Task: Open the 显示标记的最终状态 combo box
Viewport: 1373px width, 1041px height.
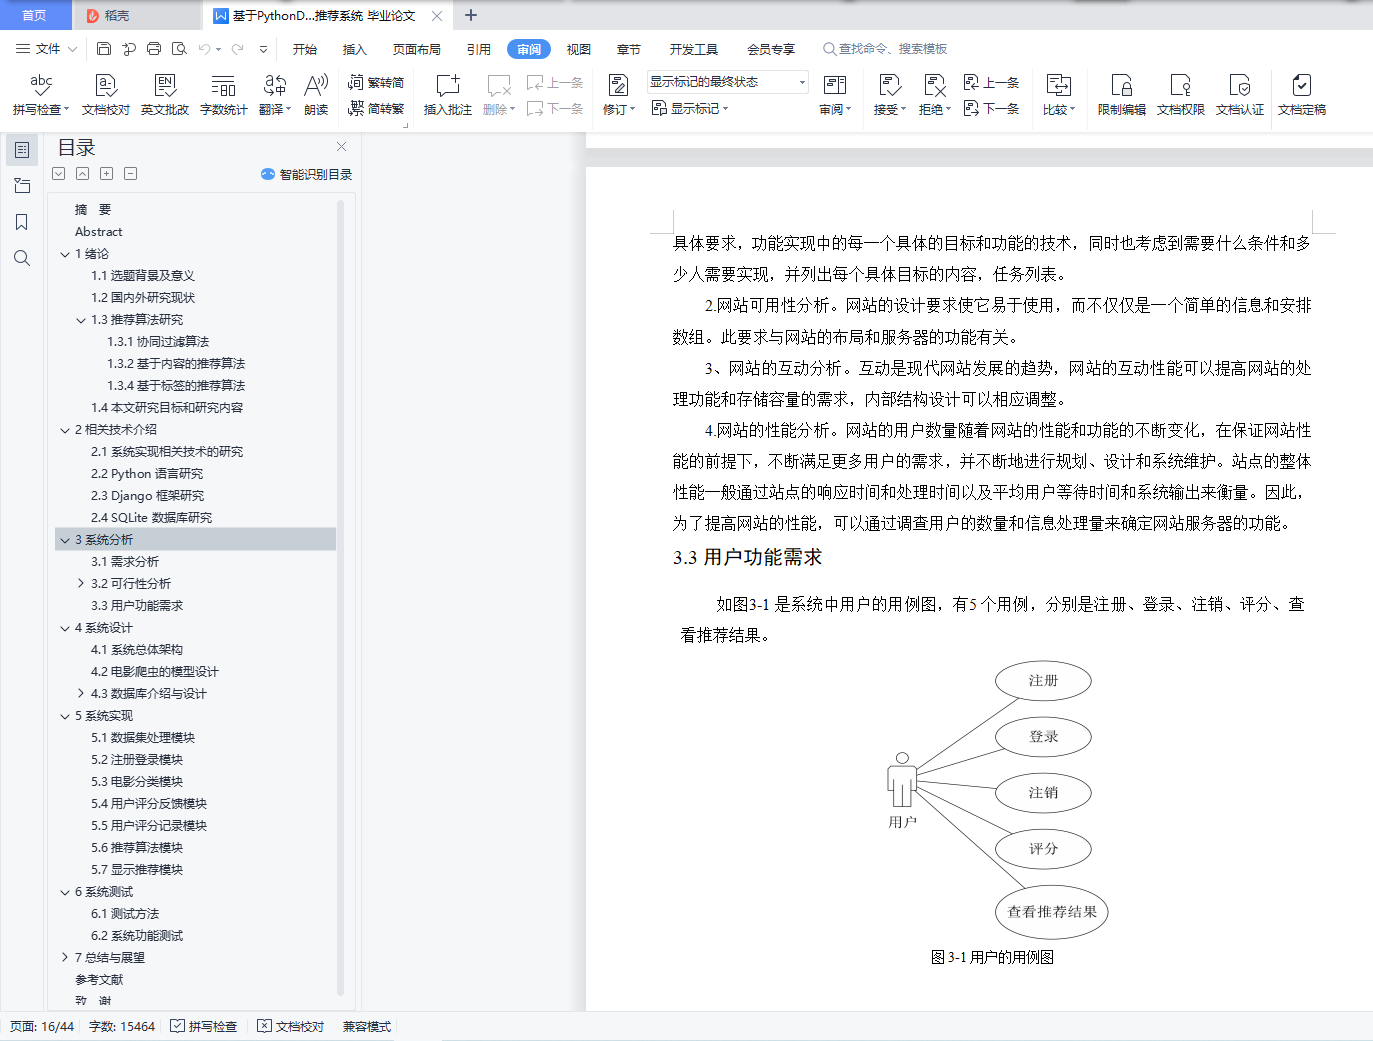Action: tap(728, 82)
